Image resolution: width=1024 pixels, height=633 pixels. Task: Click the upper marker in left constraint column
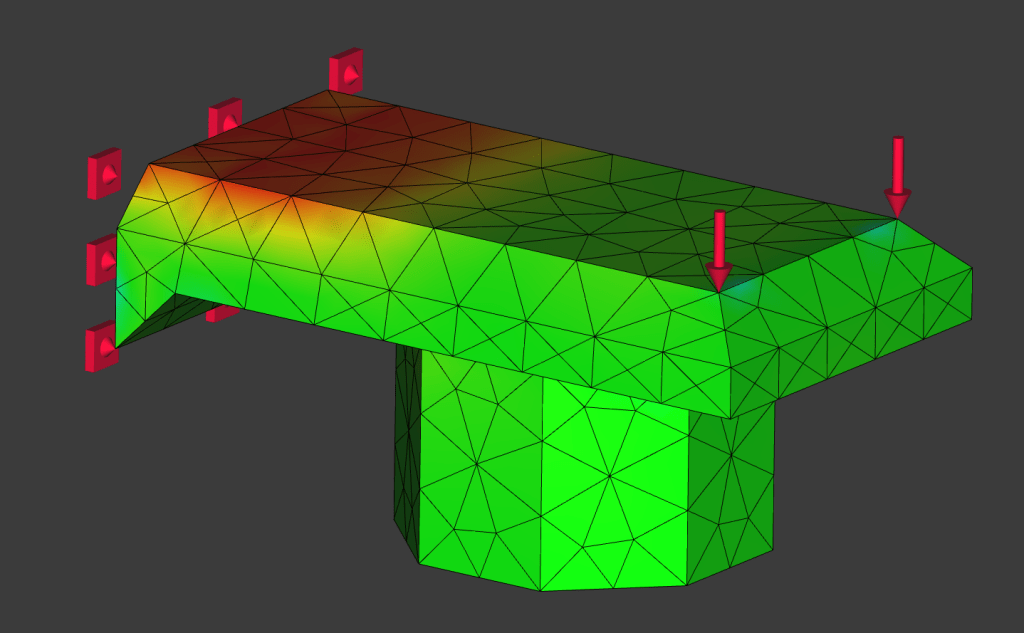tap(104, 173)
